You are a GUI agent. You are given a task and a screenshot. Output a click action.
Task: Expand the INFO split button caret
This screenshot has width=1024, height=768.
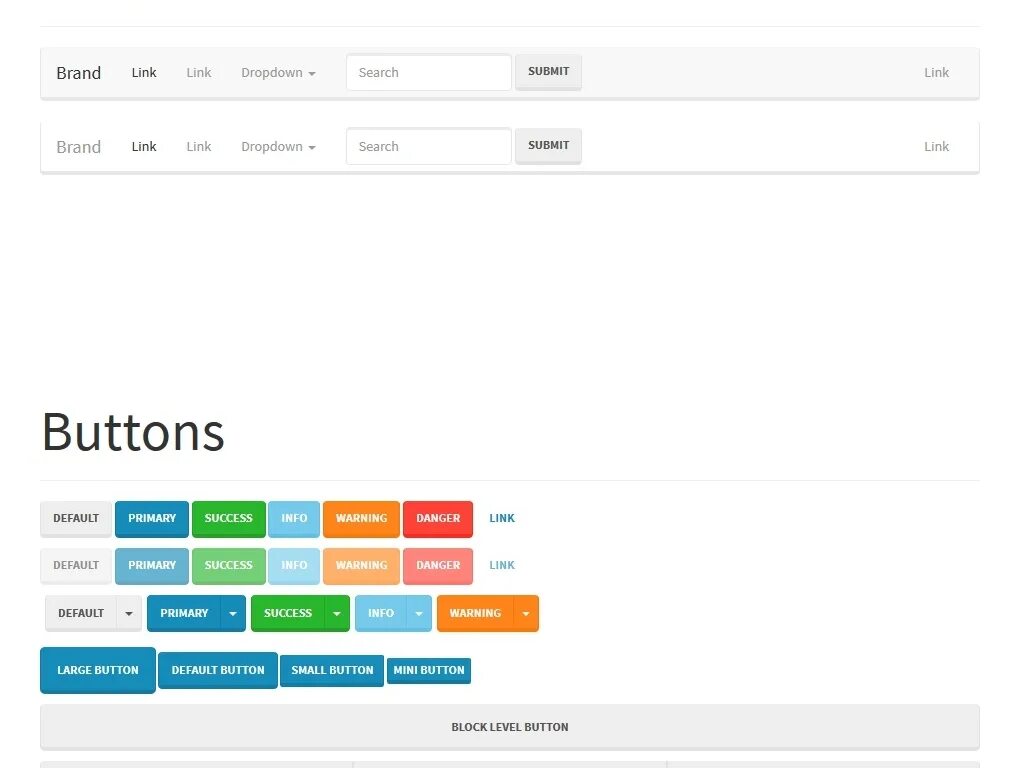point(419,613)
